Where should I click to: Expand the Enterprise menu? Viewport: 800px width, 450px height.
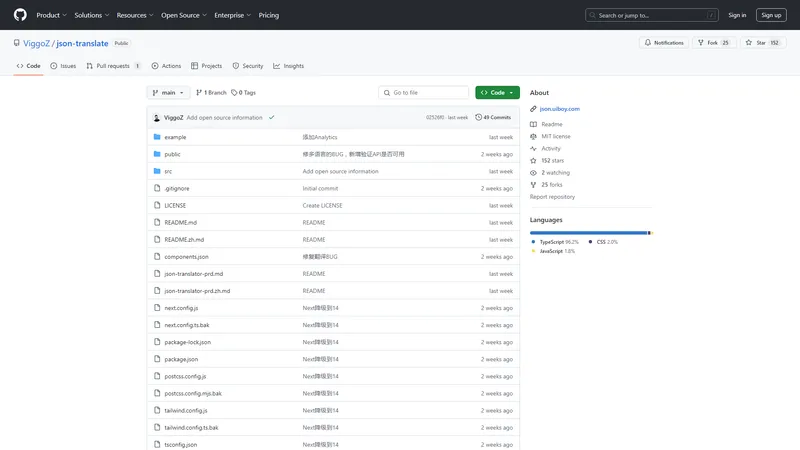click(x=232, y=15)
